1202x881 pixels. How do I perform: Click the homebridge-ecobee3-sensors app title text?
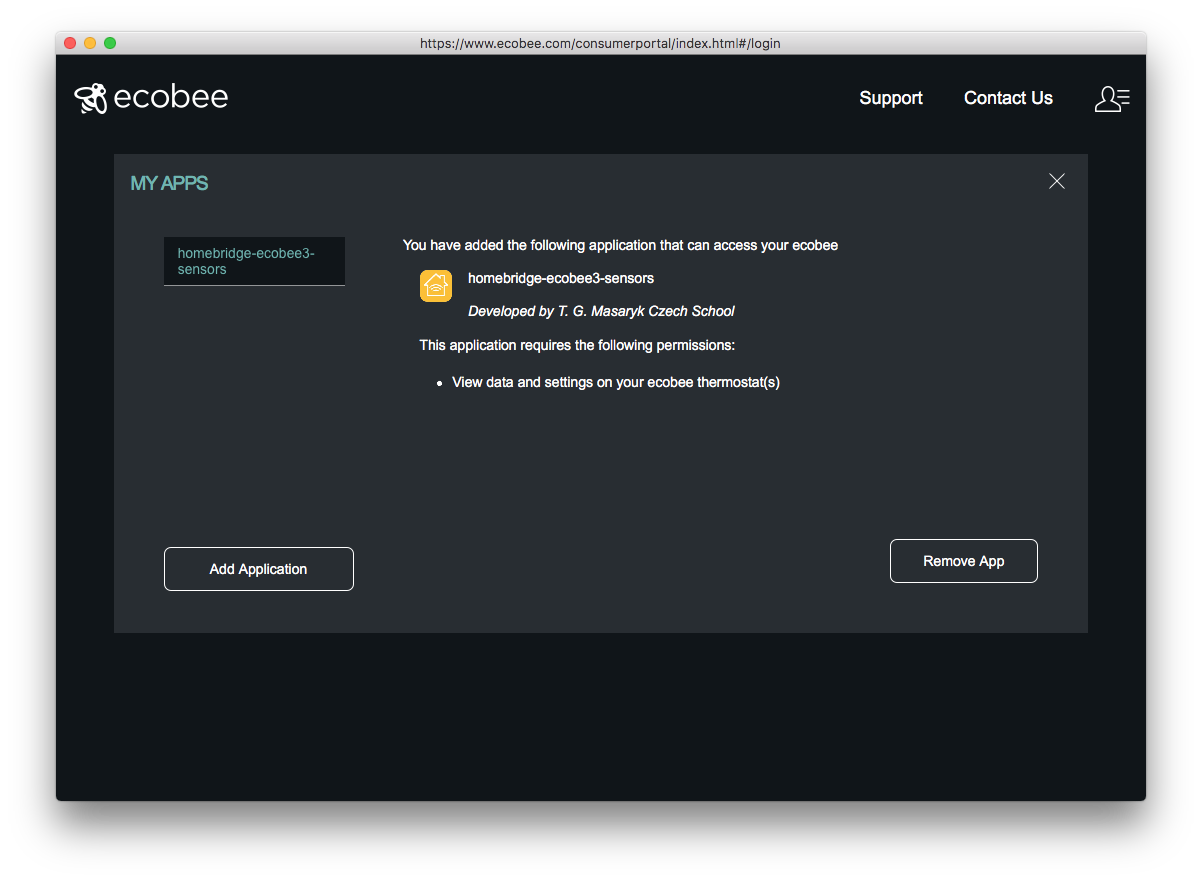pyautogui.click(x=561, y=278)
